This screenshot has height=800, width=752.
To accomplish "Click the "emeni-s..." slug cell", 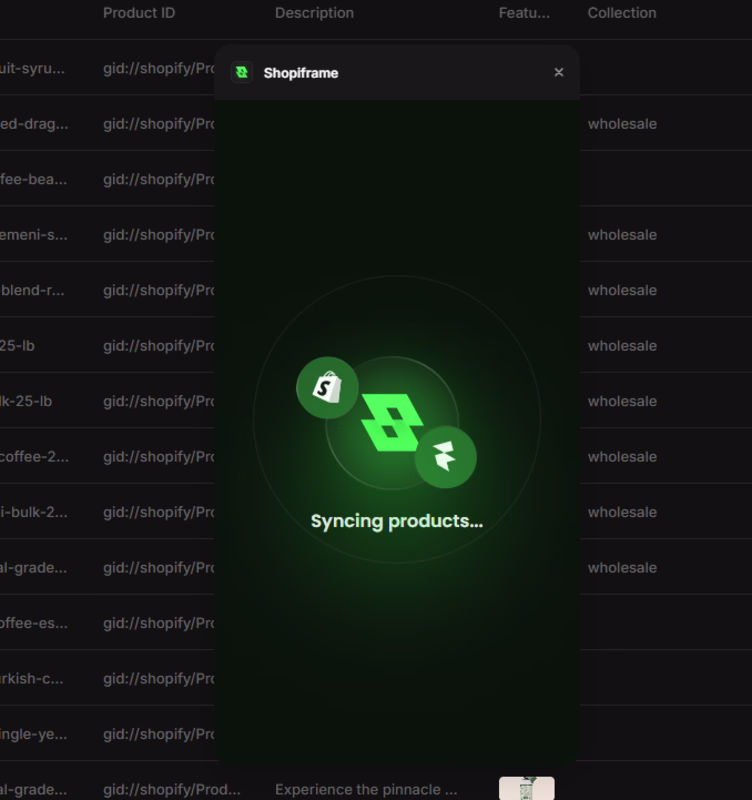I will tap(34, 235).
